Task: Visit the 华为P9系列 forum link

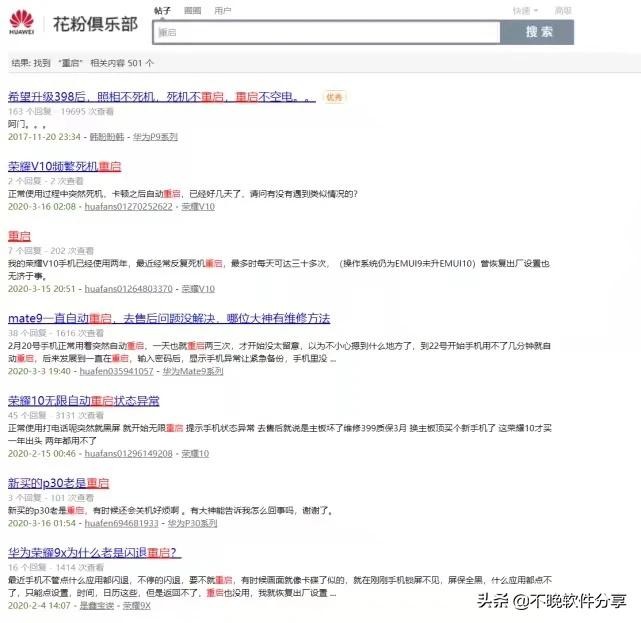Action: [156, 137]
